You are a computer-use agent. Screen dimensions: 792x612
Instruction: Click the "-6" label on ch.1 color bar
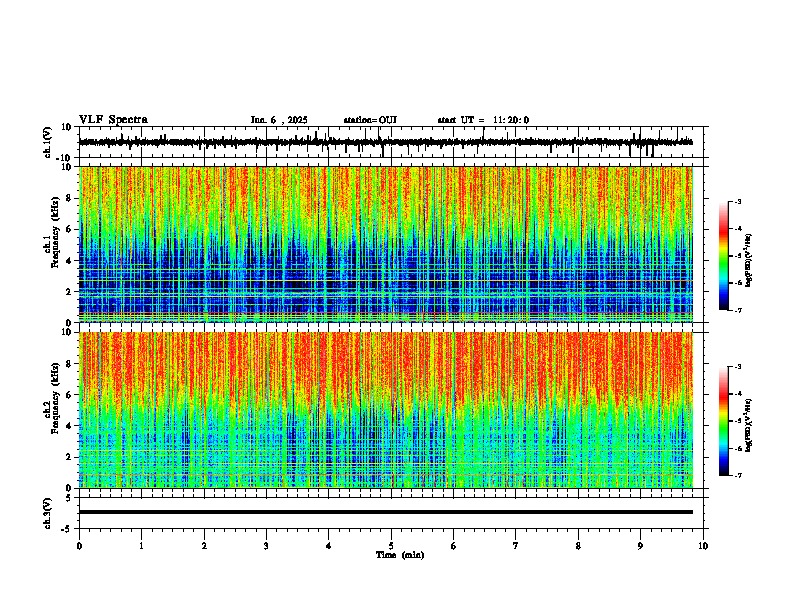(x=737, y=283)
